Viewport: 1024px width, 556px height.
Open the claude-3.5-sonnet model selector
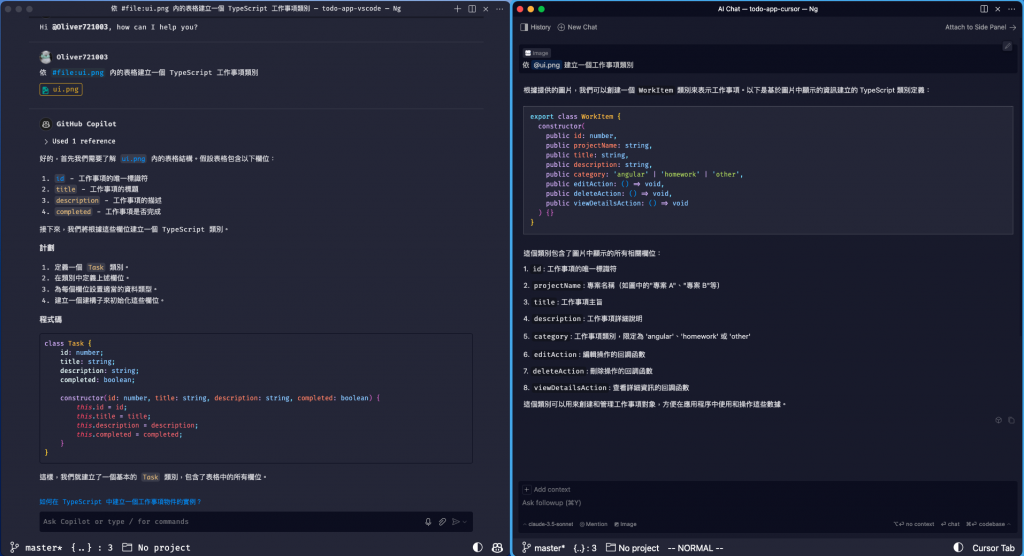[548, 524]
